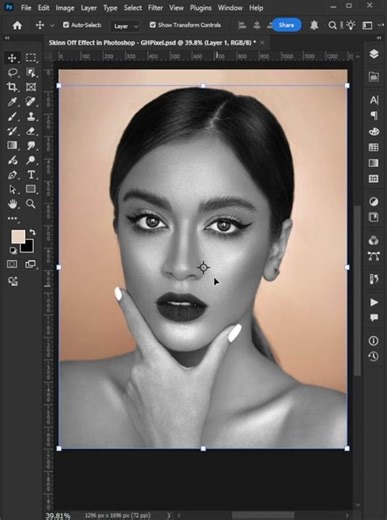Select the Spot Healing Brush tool

31,101
